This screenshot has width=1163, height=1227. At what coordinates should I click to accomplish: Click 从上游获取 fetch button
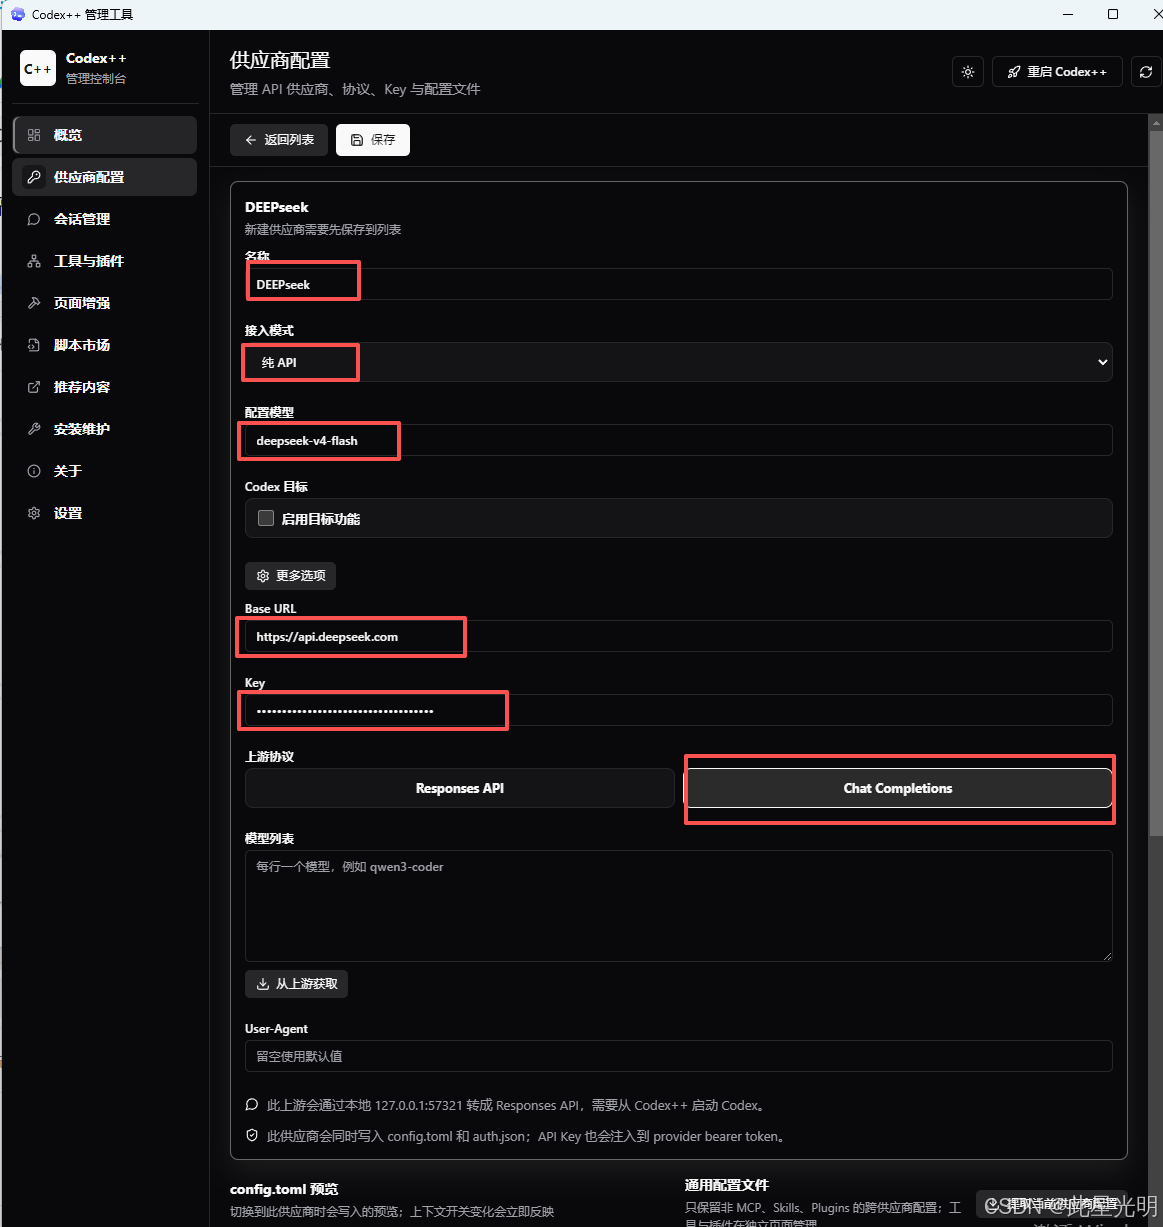(296, 984)
